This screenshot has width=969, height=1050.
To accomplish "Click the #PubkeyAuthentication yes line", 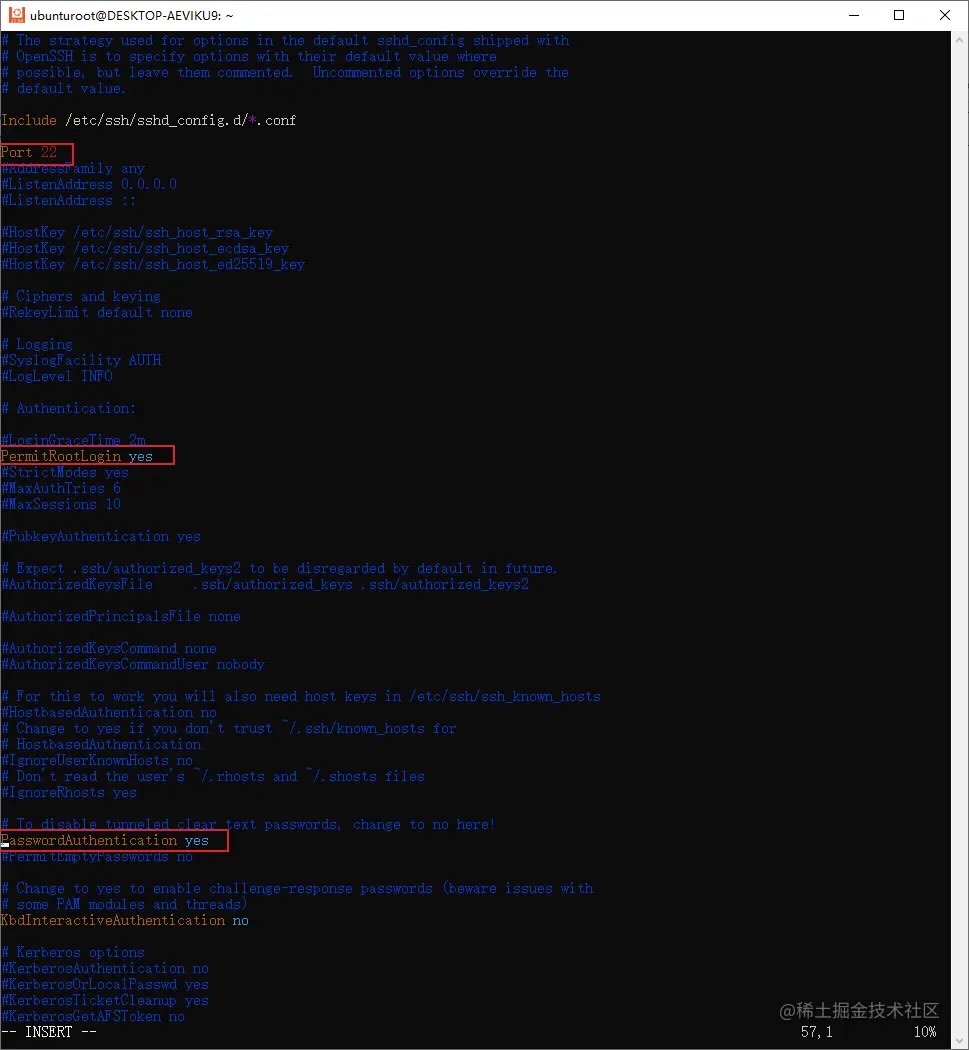I will click(98, 536).
